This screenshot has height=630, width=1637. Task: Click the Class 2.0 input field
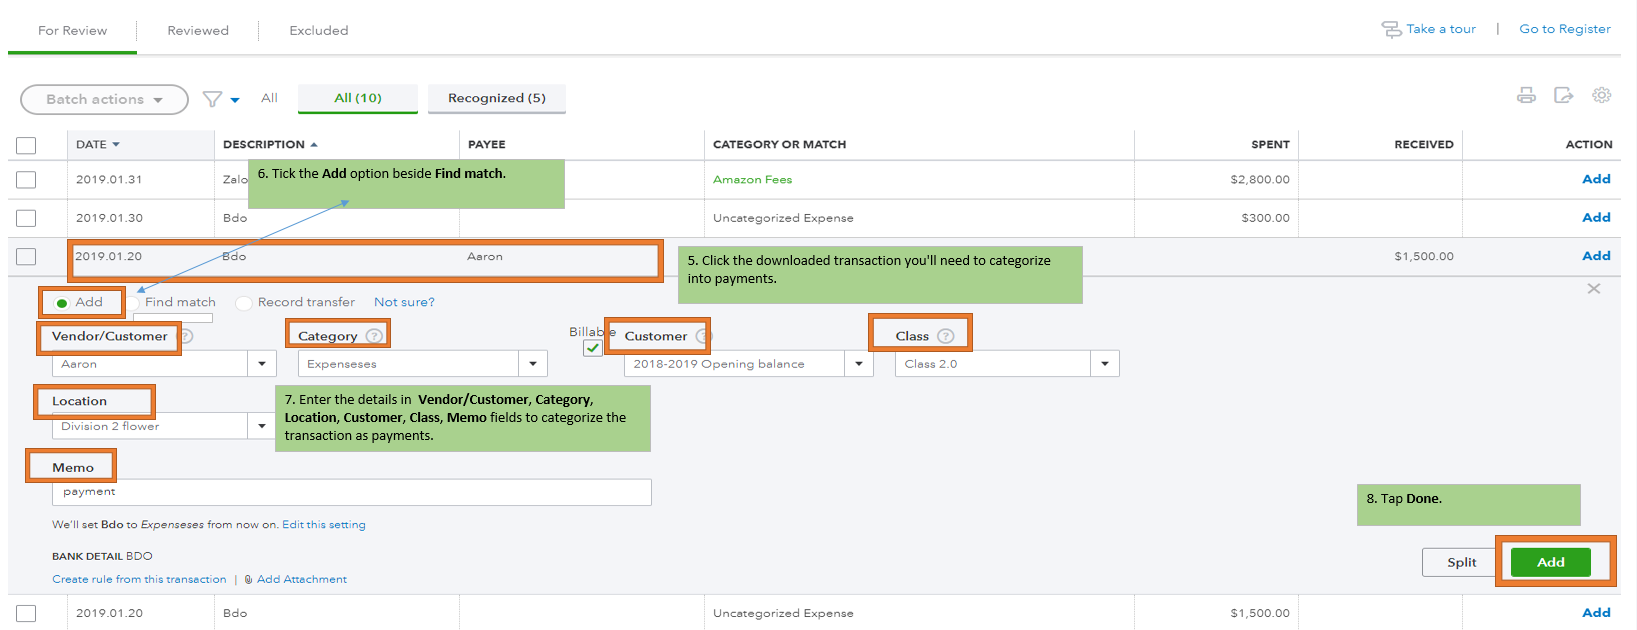point(993,364)
